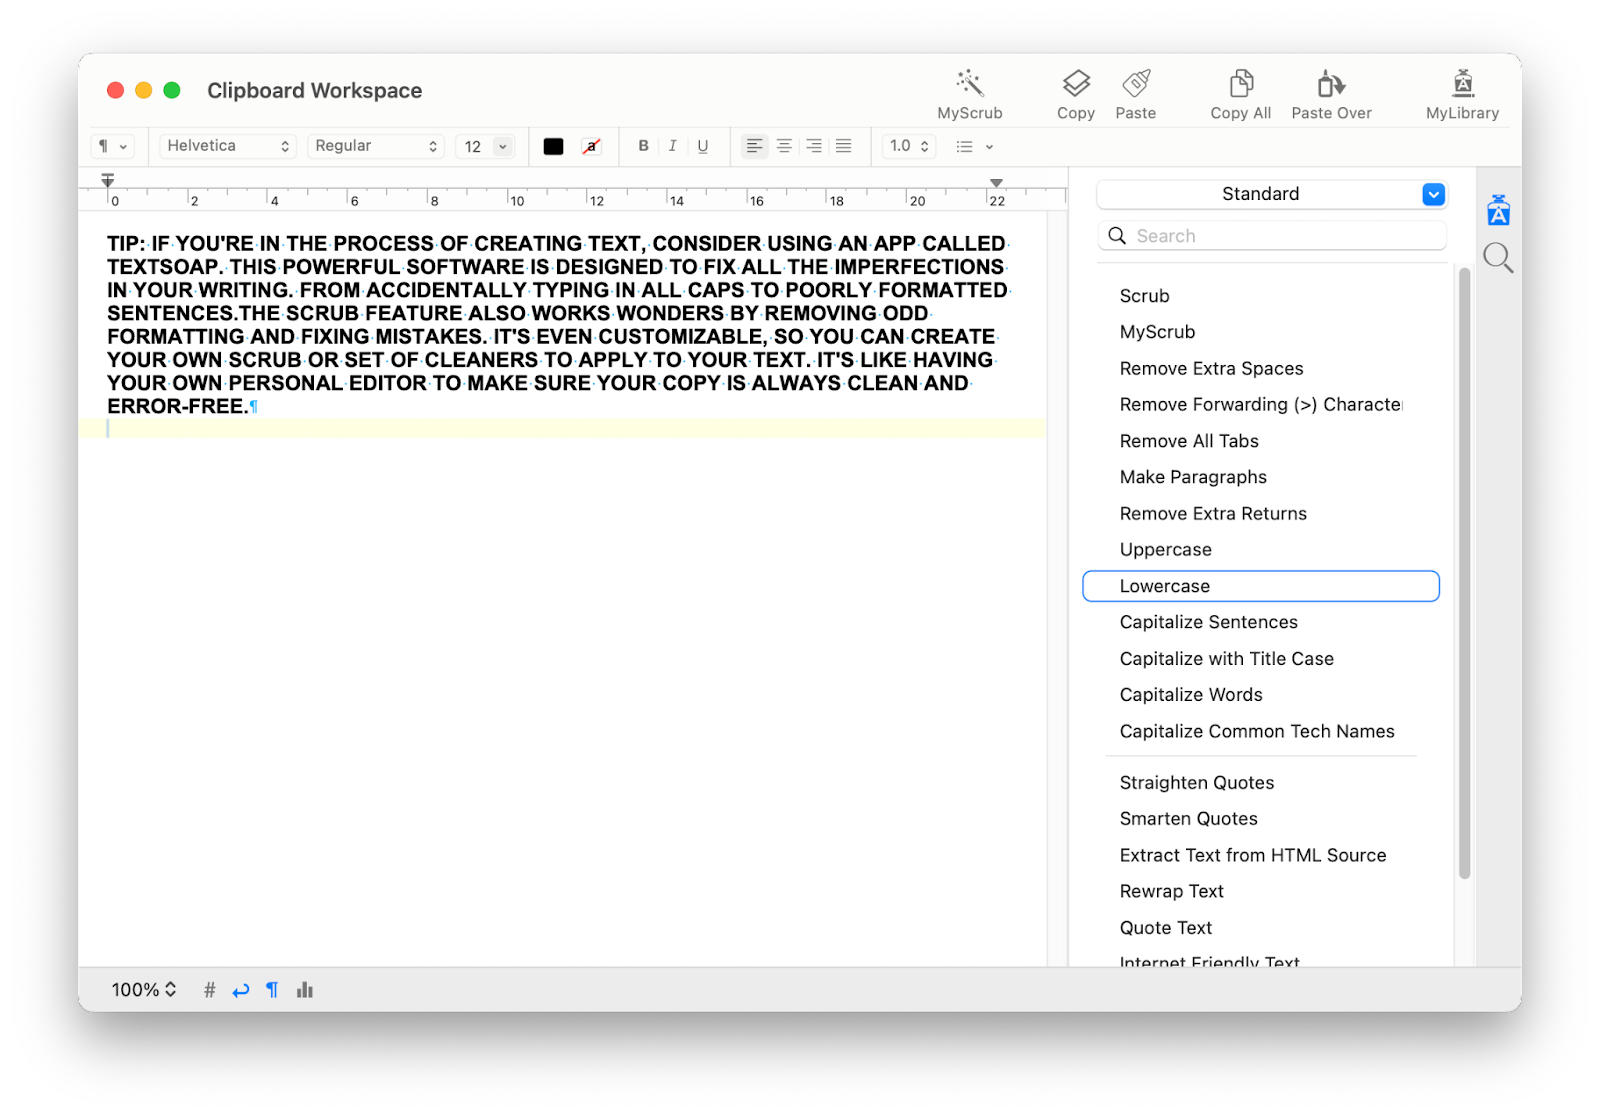Open the search tool in the right sidebar

(1498, 257)
